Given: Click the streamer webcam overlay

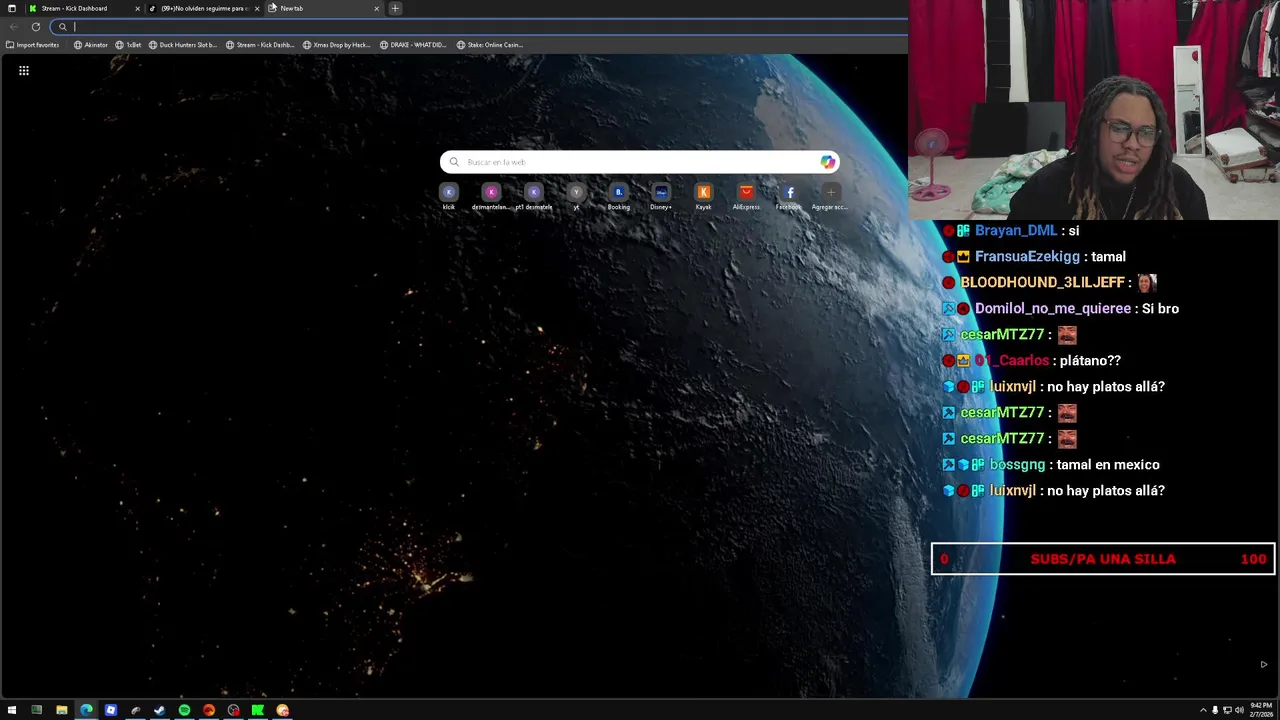Looking at the screenshot, I should [1094, 110].
